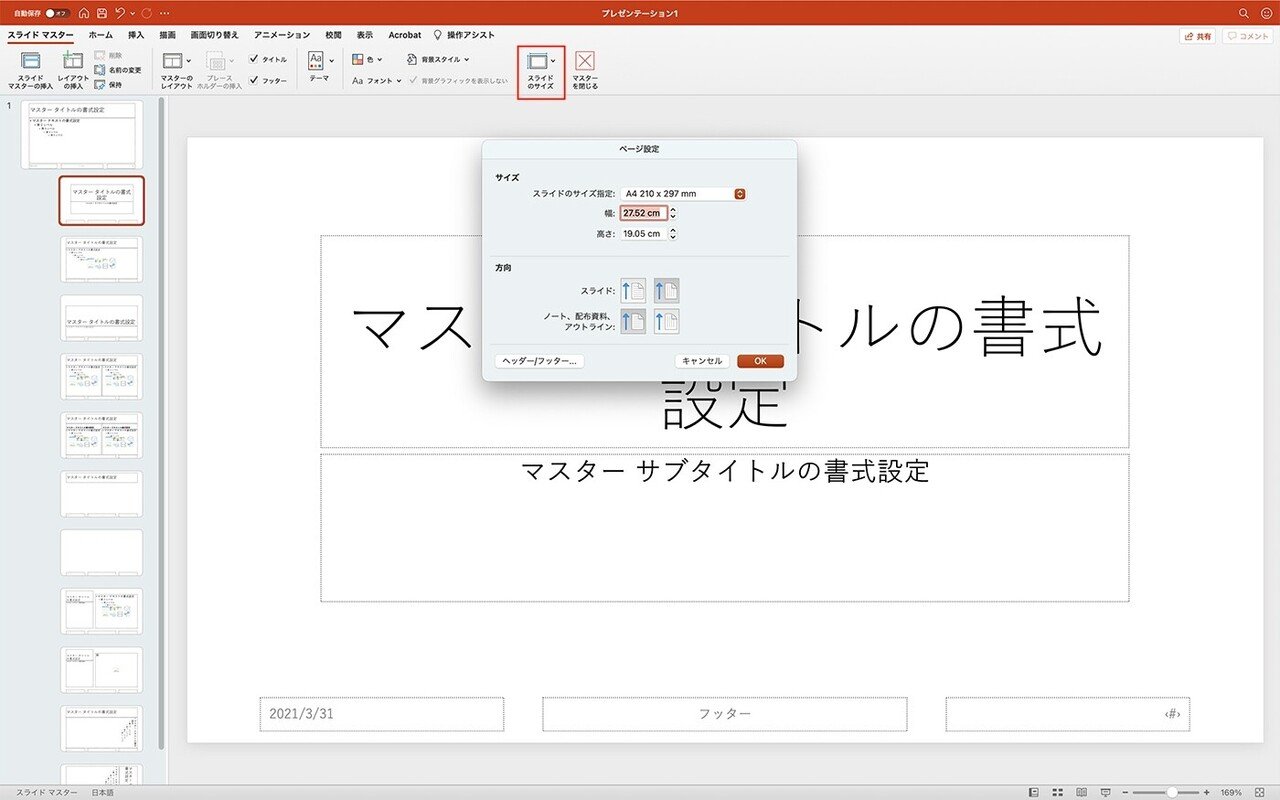Select portrait orientation for スライド
This screenshot has width=1280, height=800.
point(633,290)
